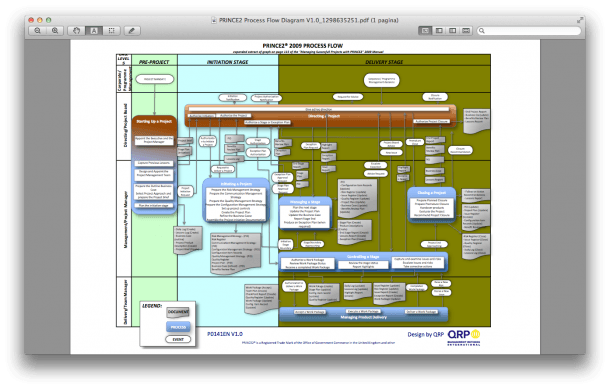610x389 pixels.
Task: Click the Delivery/Team Manager row label
Action: point(125,301)
